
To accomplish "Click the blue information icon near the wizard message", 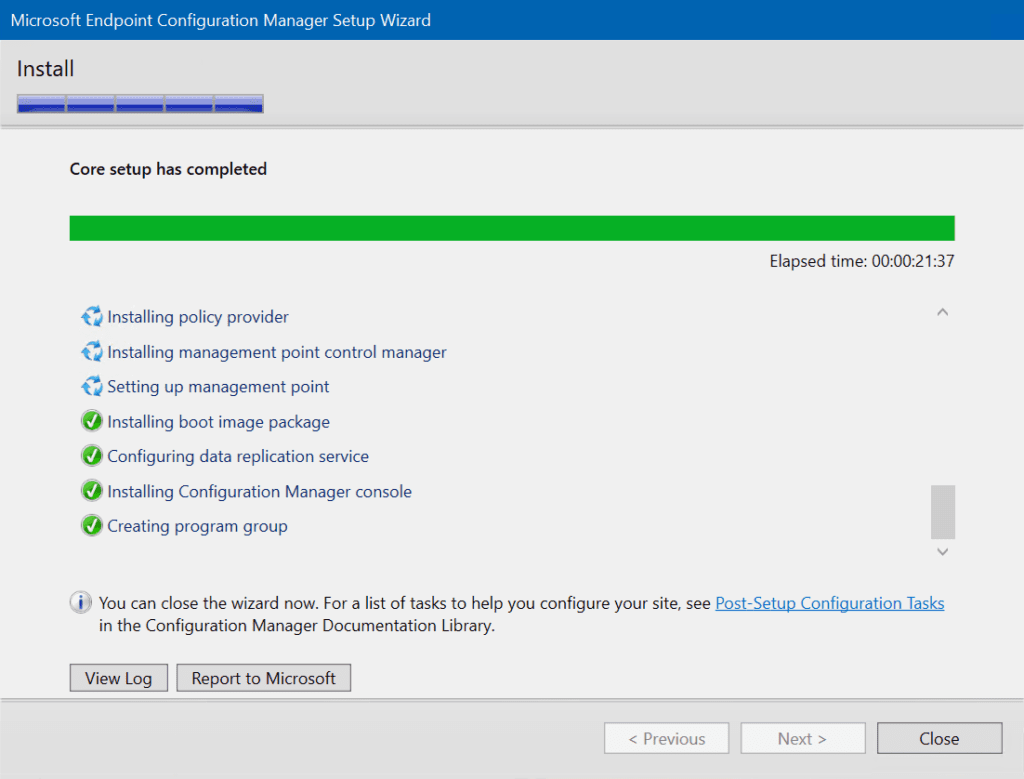I will pyautogui.click(x=80, y=602).
